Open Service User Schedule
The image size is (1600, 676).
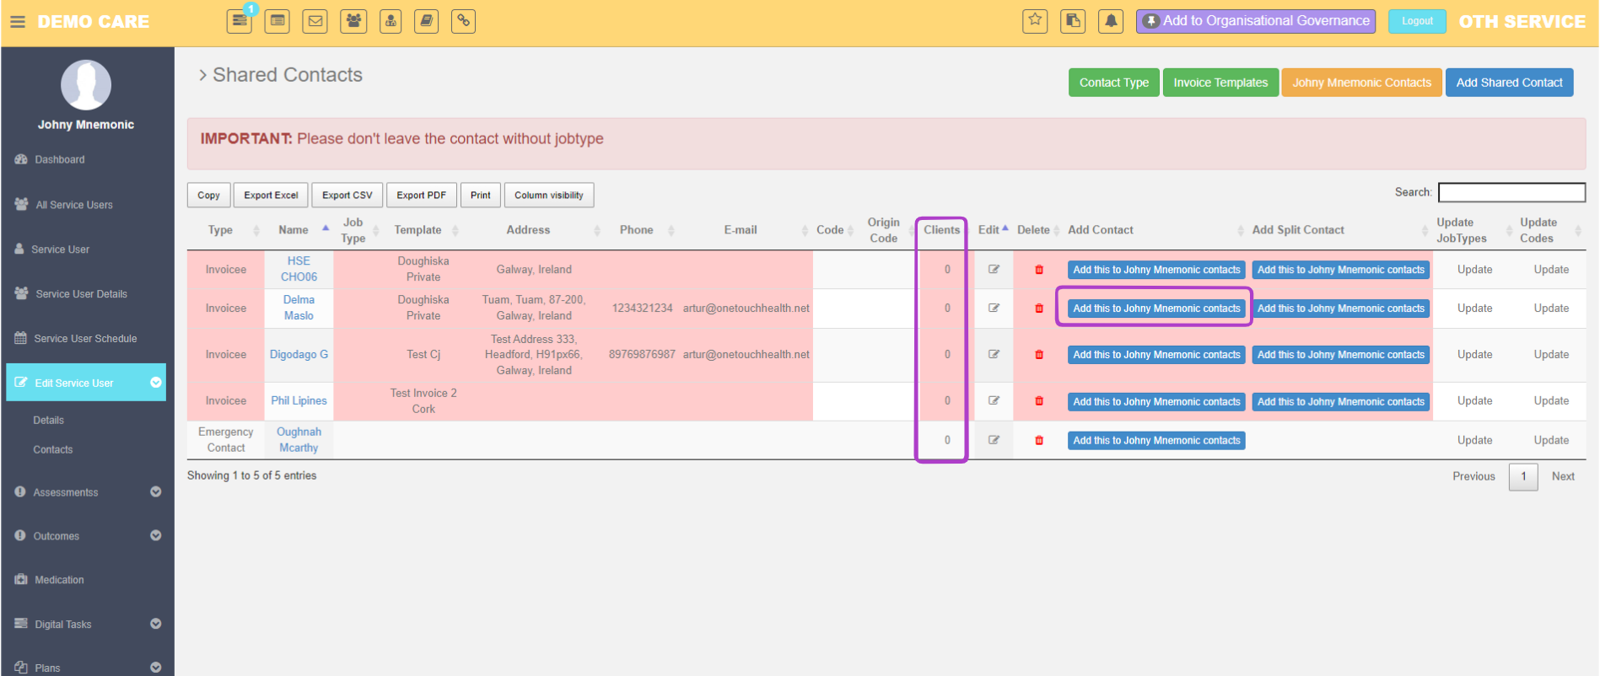click(87, 338)
